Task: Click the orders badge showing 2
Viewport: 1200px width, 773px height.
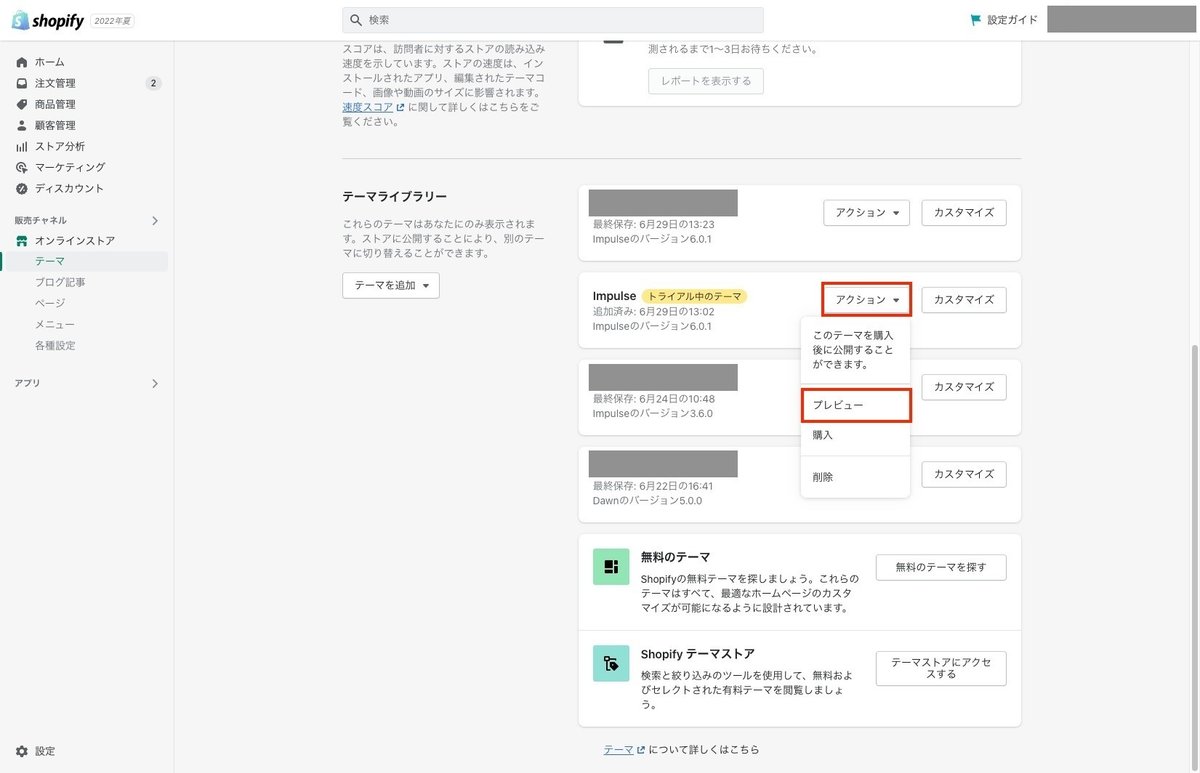Action: pyautogui.click(x=153, y=83)
